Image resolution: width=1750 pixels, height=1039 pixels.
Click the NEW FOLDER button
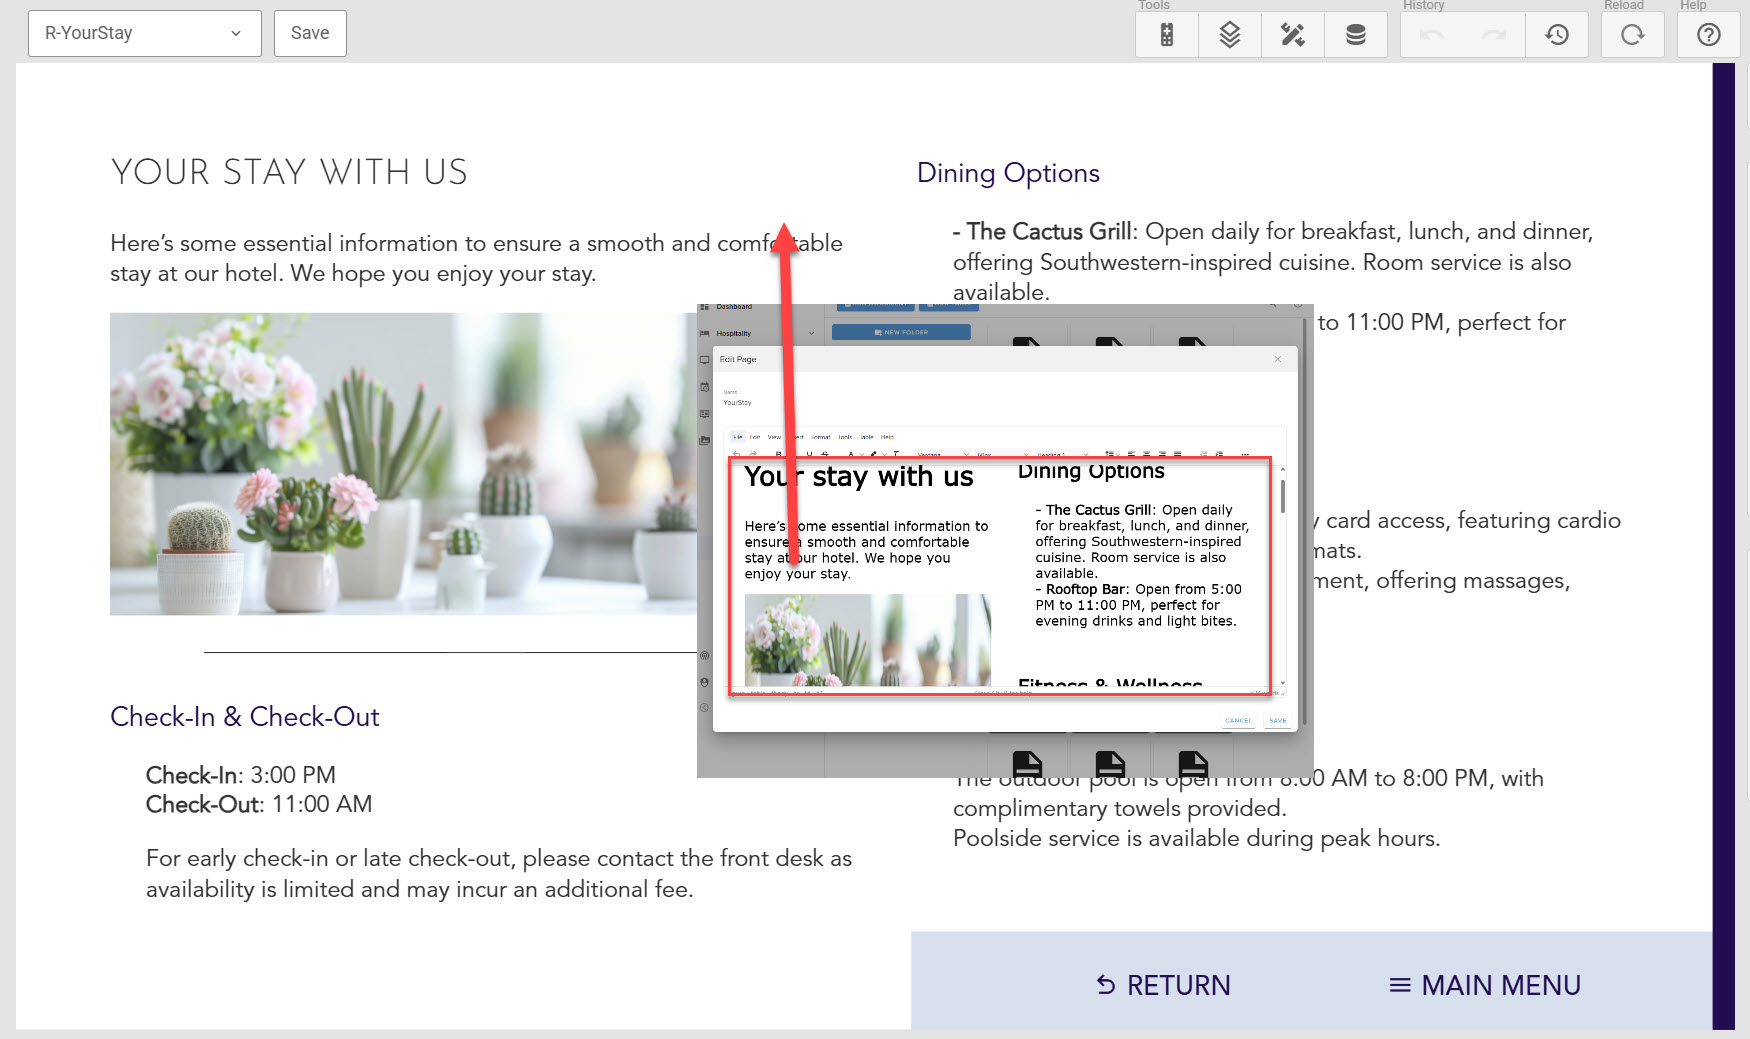tap(901, 332)
